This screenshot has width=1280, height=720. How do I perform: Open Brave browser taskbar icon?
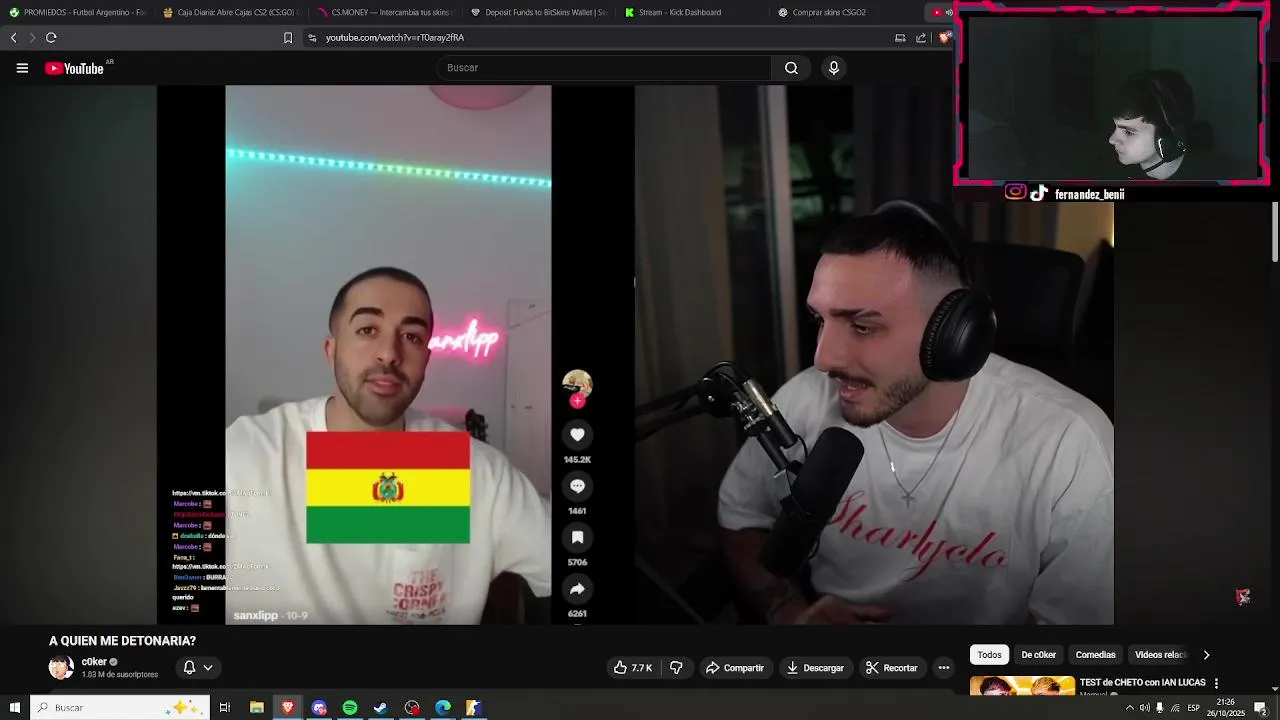288,708
